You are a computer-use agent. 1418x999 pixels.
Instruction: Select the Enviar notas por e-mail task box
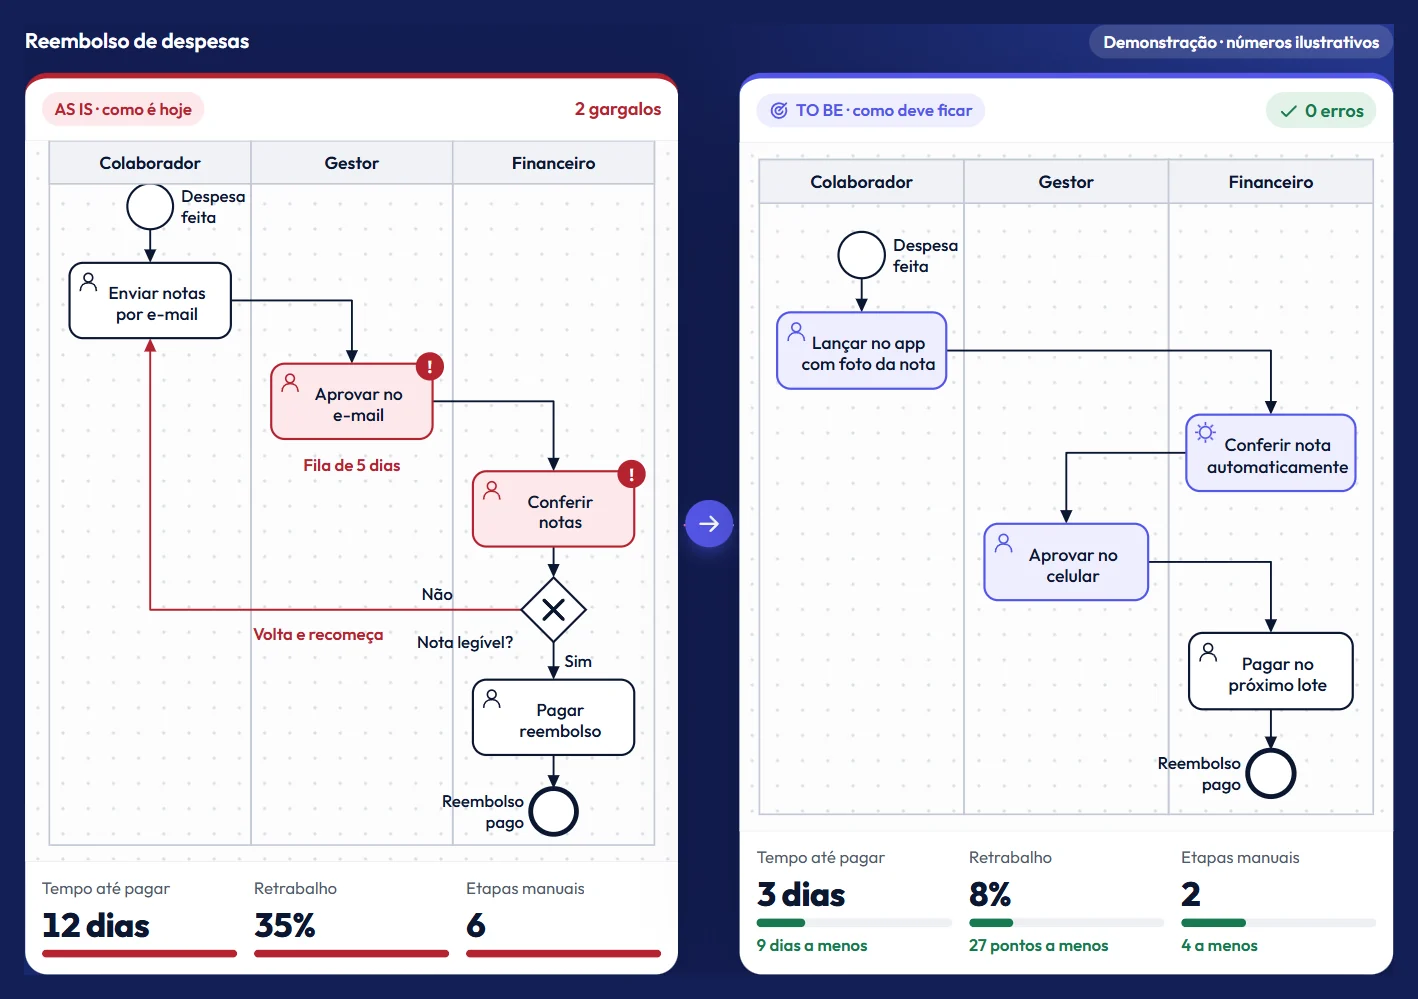tap(150, 301)
